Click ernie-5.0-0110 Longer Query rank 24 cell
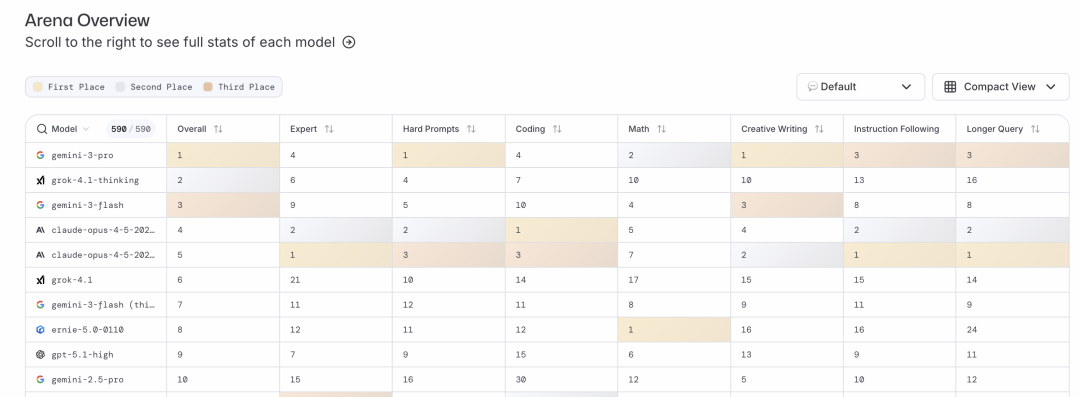Screen dimensions: 1080x397 click(x=1012, y=329)
